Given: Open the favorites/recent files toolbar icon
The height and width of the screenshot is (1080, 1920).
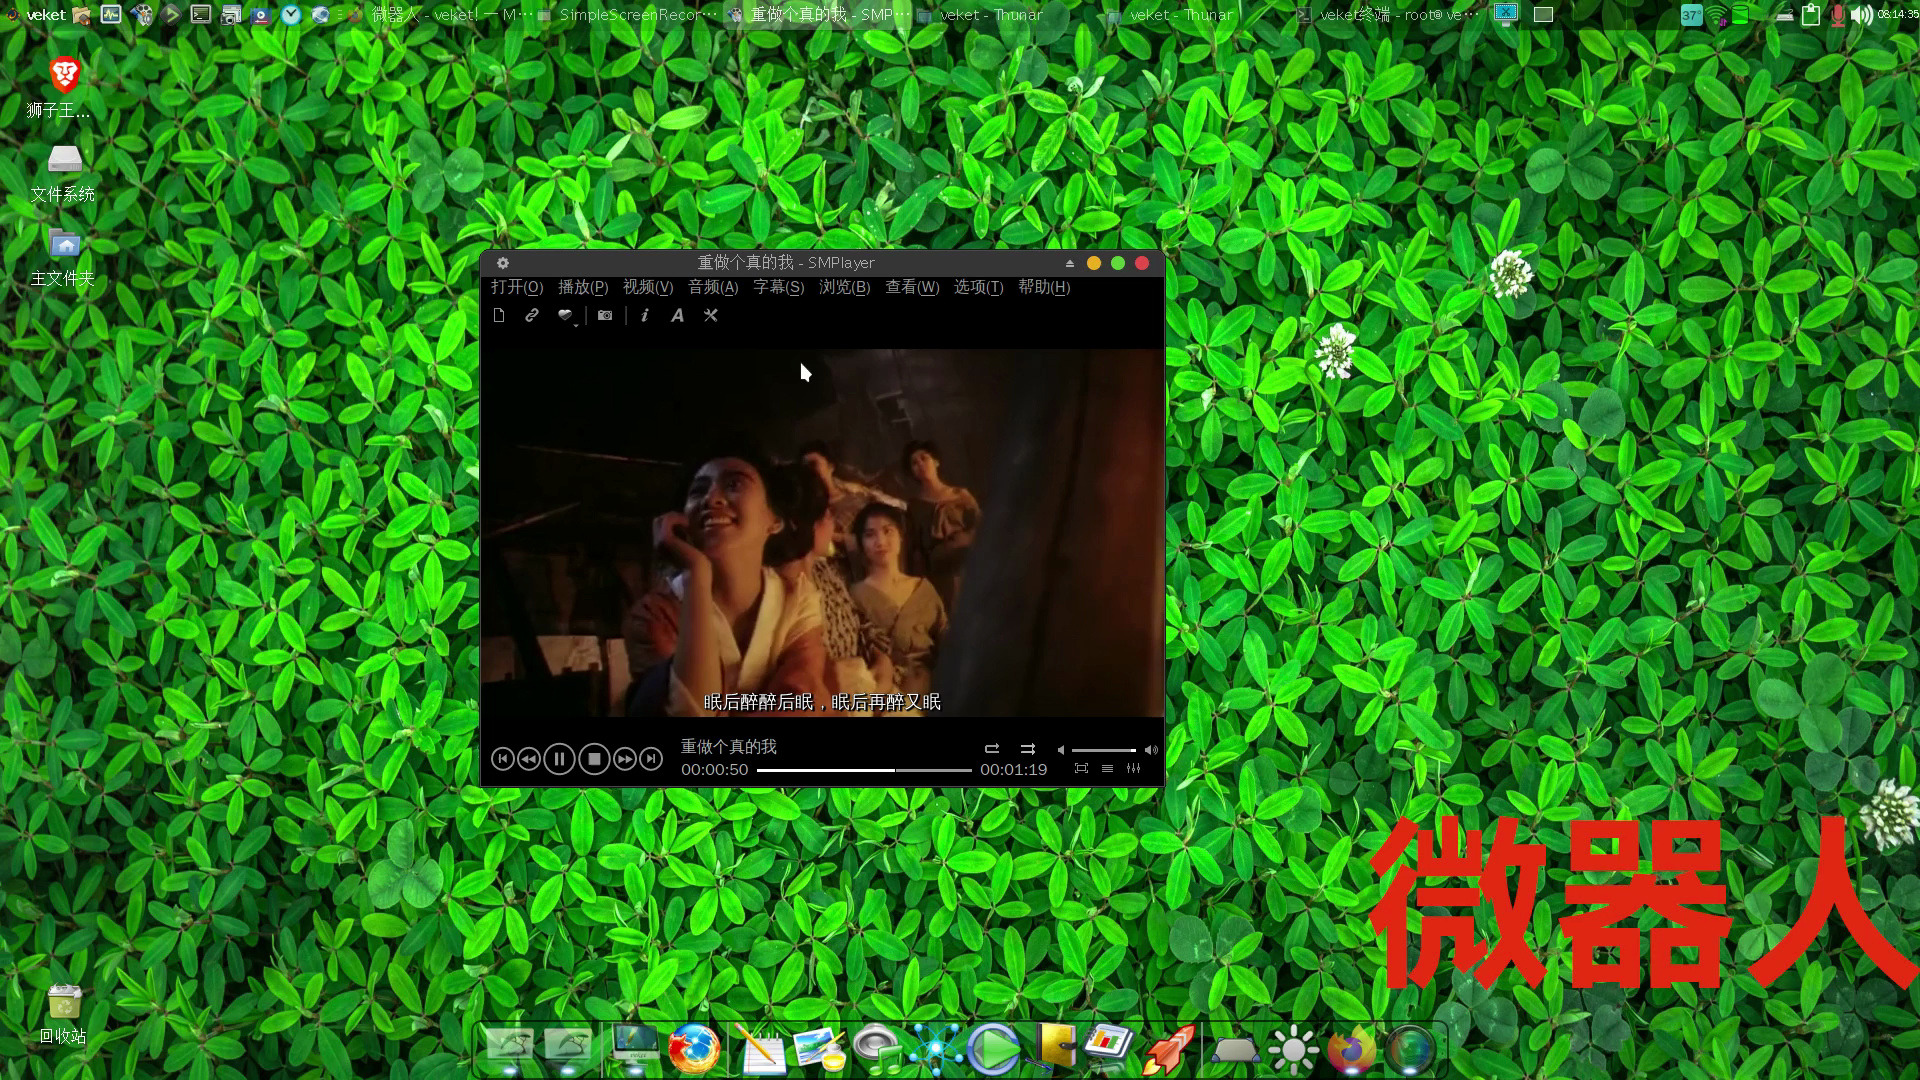Looking at the screenshot, I should (x=565, y=315).
